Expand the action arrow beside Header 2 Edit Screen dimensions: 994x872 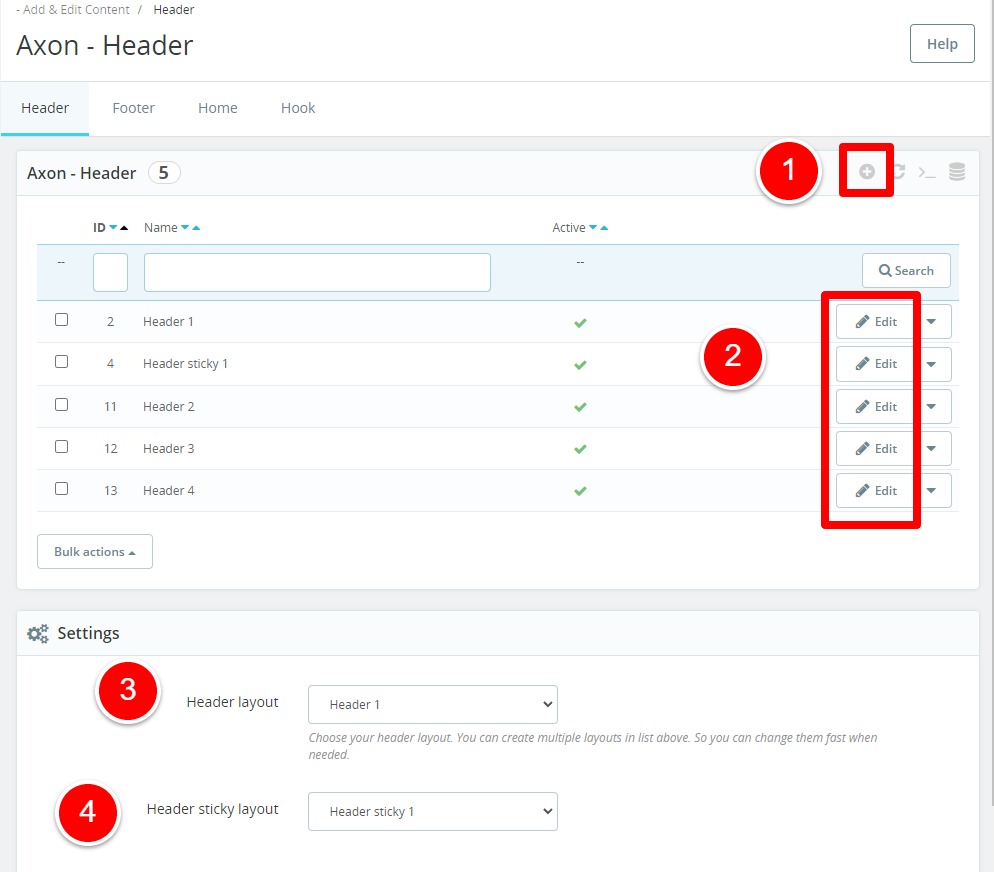tap(932, 406)
